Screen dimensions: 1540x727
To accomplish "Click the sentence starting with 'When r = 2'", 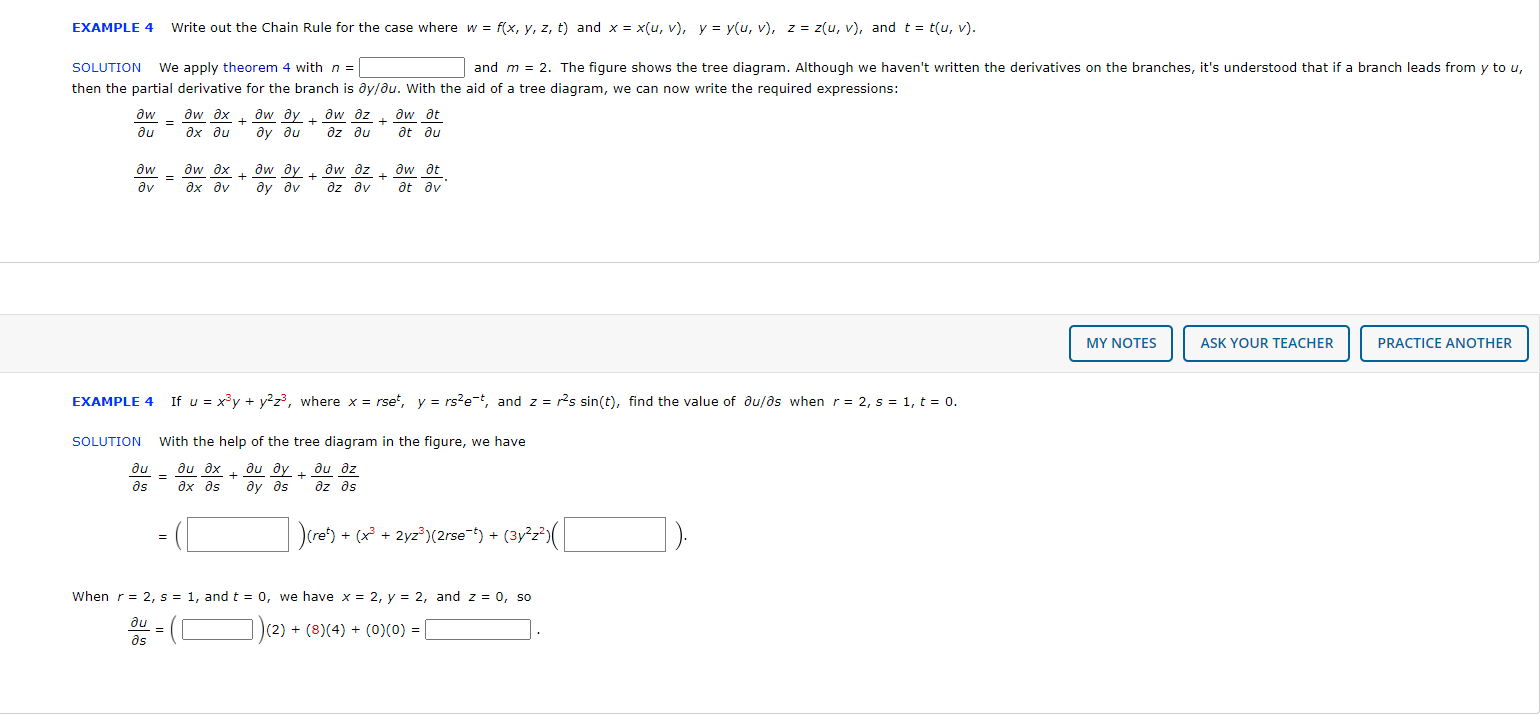I will (x=300, y=596).
